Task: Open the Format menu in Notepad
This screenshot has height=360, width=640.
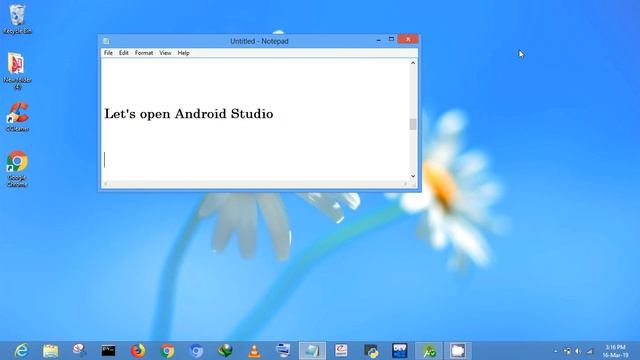Action: [144, 53]
